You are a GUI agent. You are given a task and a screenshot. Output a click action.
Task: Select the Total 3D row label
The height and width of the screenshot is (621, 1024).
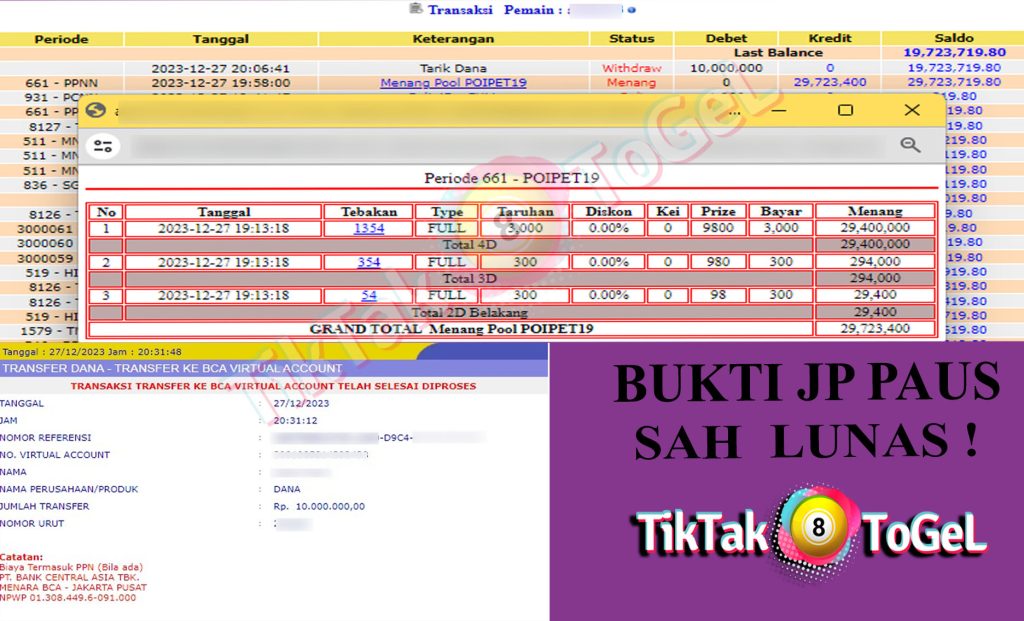click(x=470, y=278)
